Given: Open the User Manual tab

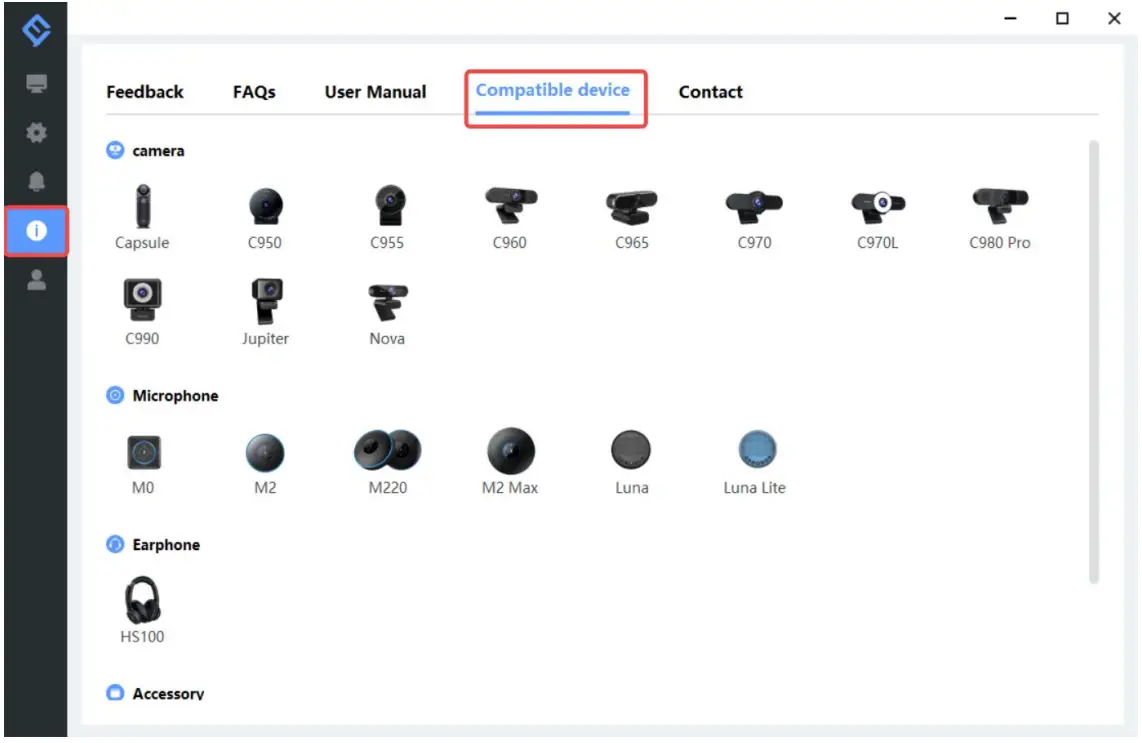Looking at the screenshot, I should click(x=375, y=92).
